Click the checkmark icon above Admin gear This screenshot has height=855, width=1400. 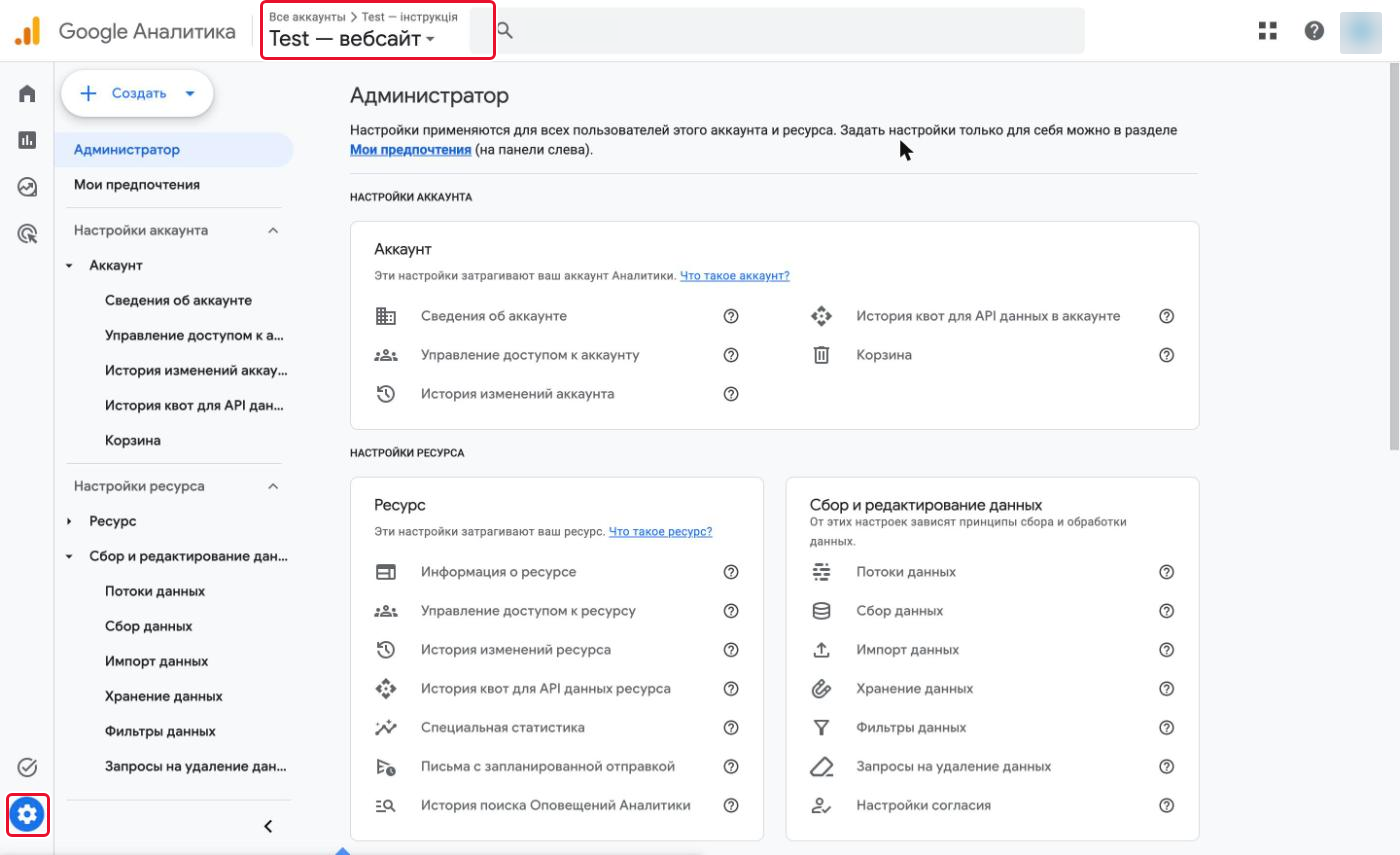click(x=27, y=767)
